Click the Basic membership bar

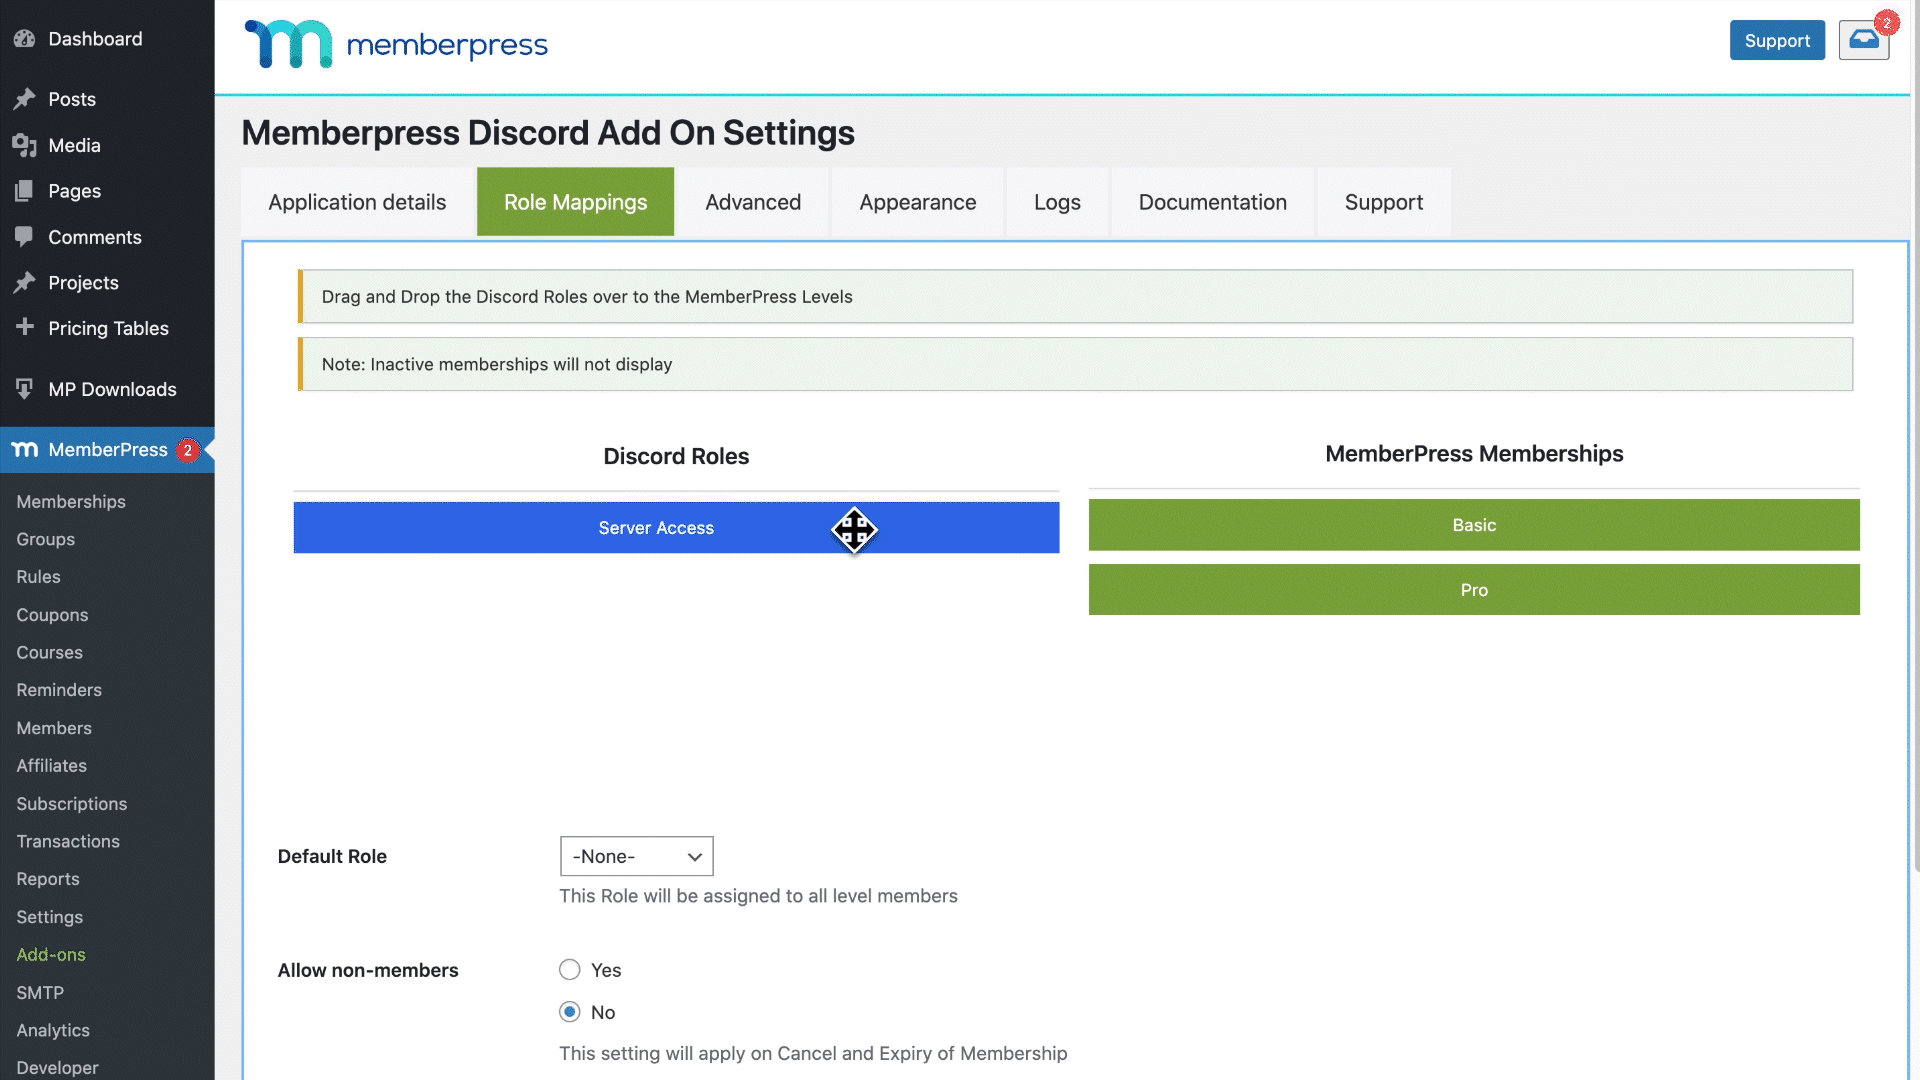1474,525
